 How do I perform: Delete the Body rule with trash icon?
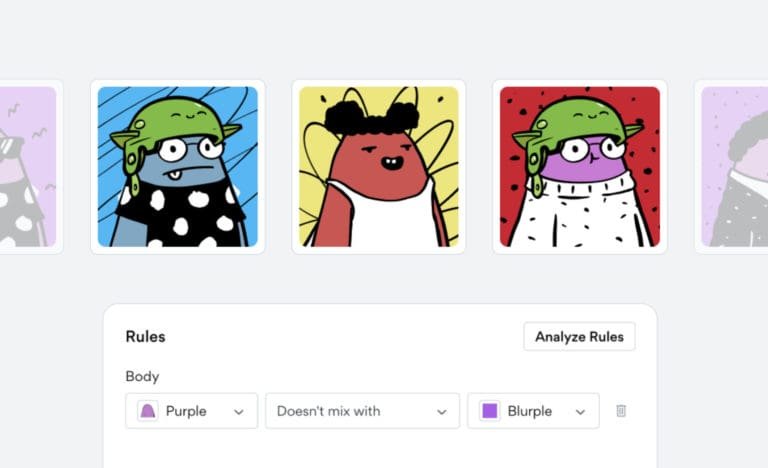pyautogui.click(x=621, y=411)
